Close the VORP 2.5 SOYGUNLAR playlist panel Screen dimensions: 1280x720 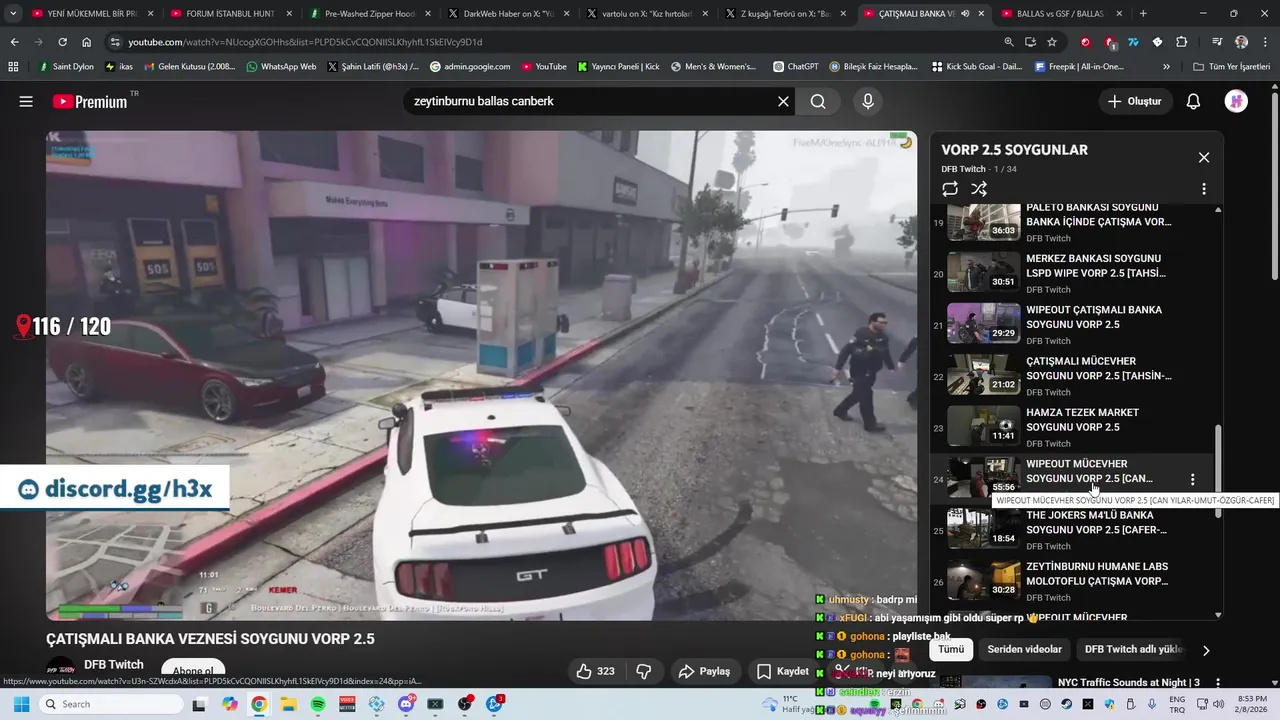1204,157
